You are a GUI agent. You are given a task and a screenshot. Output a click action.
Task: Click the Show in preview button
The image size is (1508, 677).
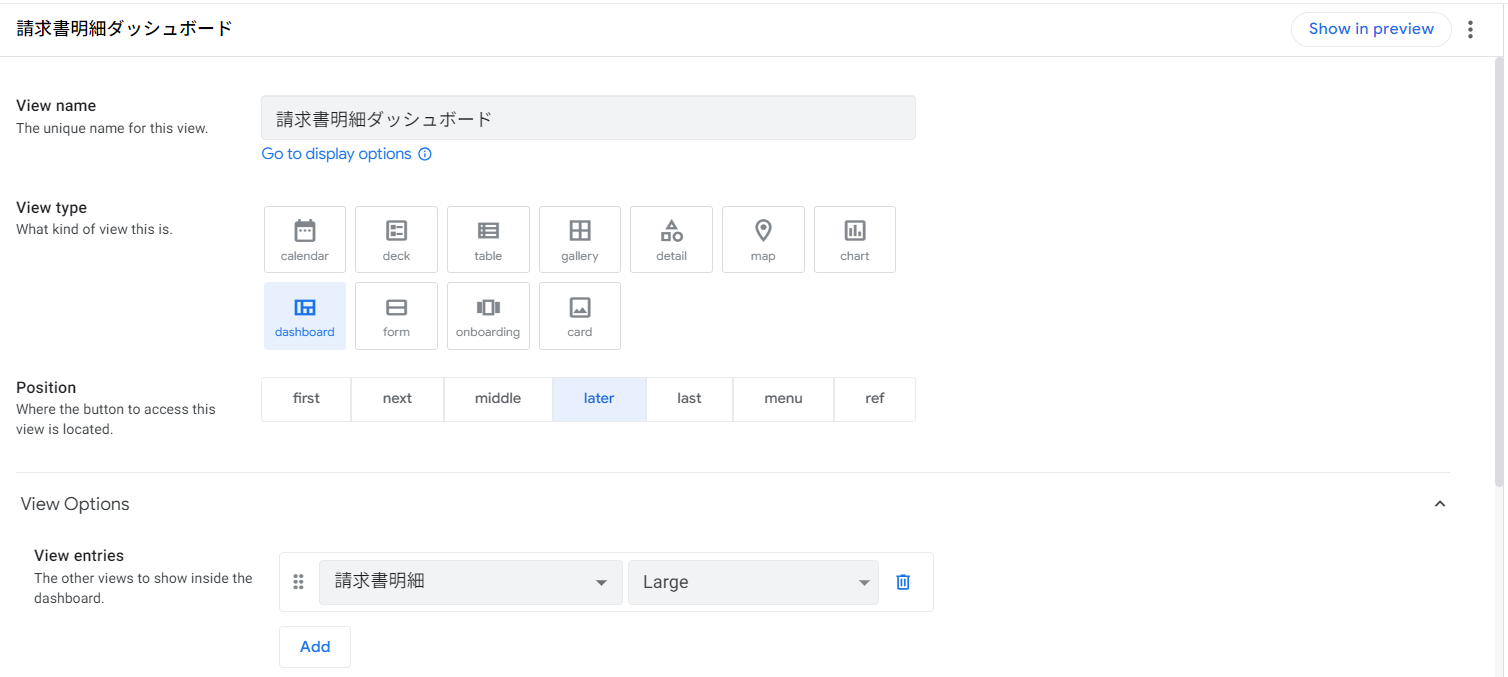[1371, 29]
